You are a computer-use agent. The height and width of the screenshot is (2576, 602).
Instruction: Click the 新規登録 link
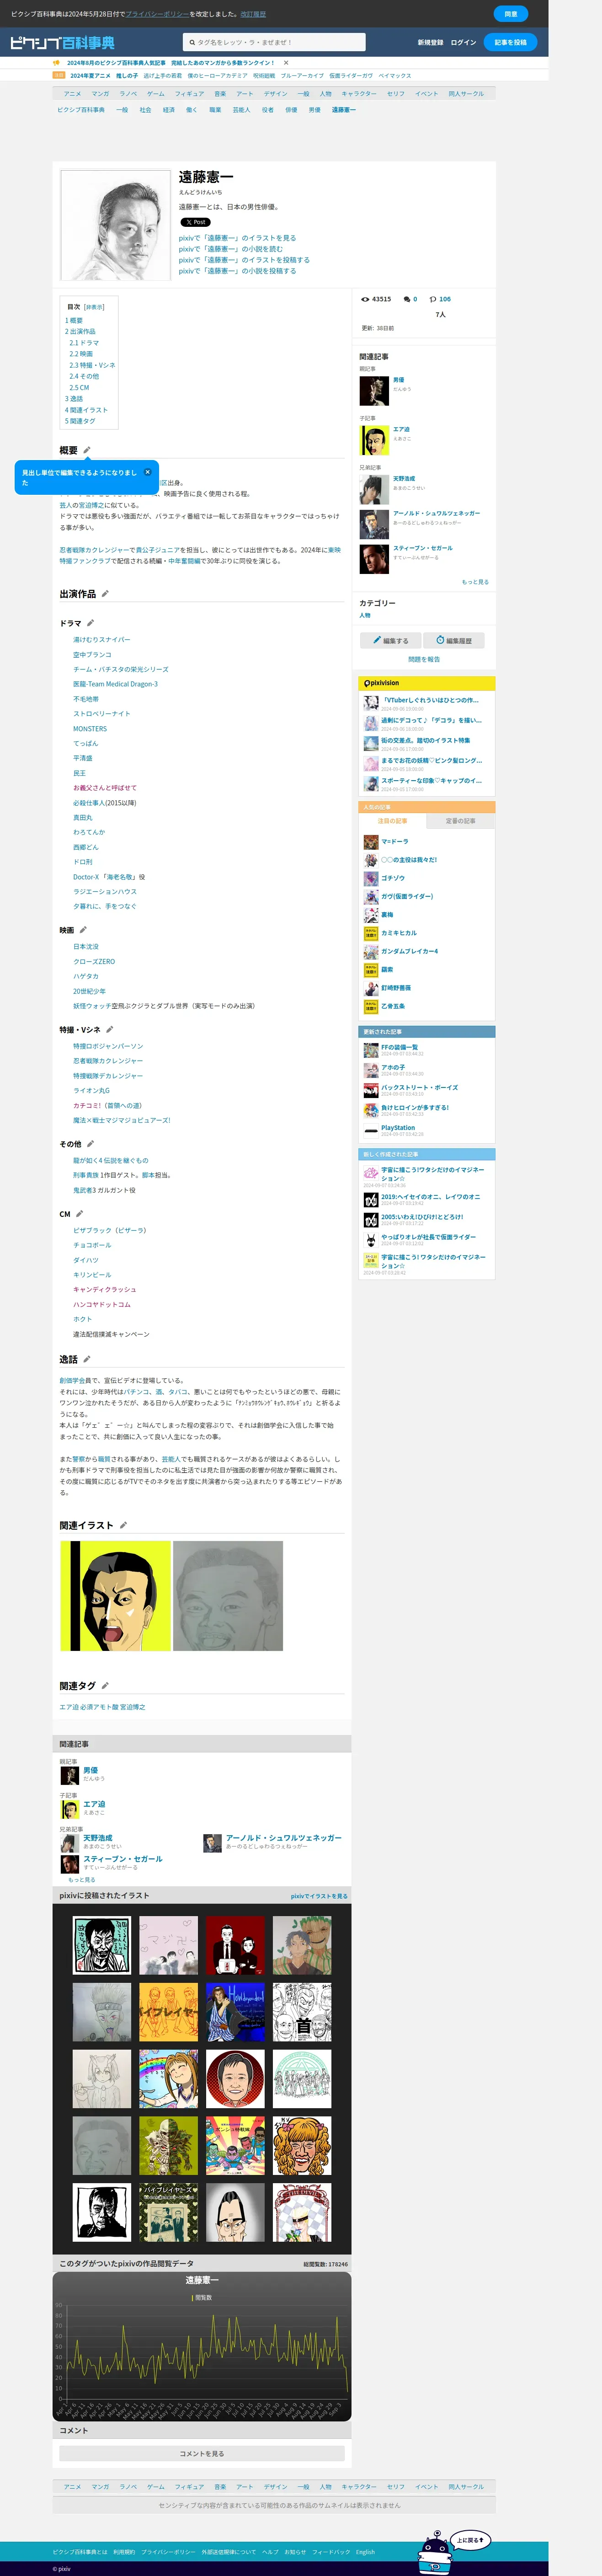[430, 43]
